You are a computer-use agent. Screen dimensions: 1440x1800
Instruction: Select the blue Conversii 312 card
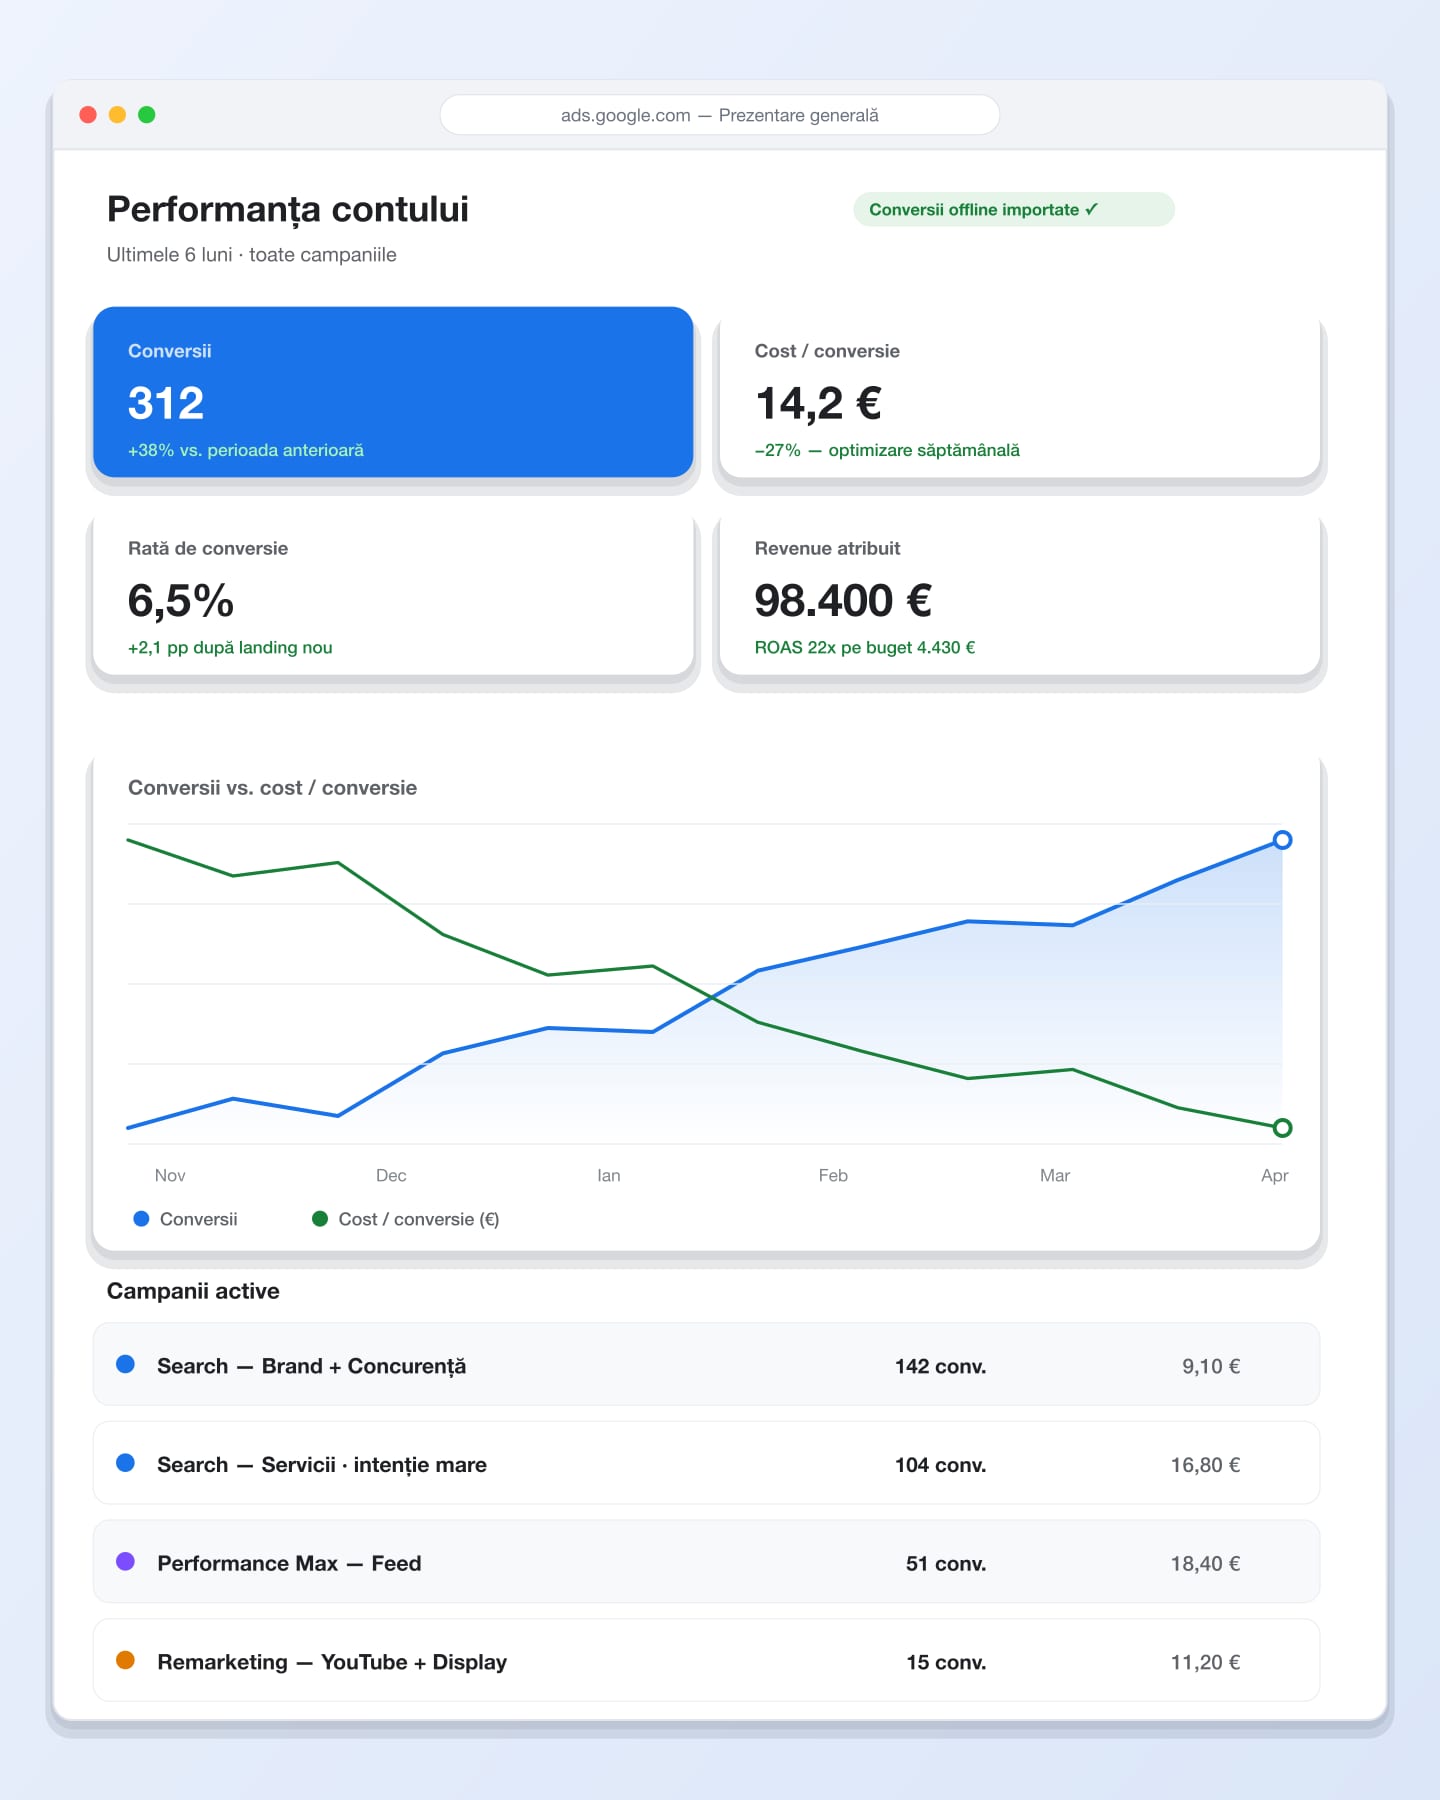(393, 392)
